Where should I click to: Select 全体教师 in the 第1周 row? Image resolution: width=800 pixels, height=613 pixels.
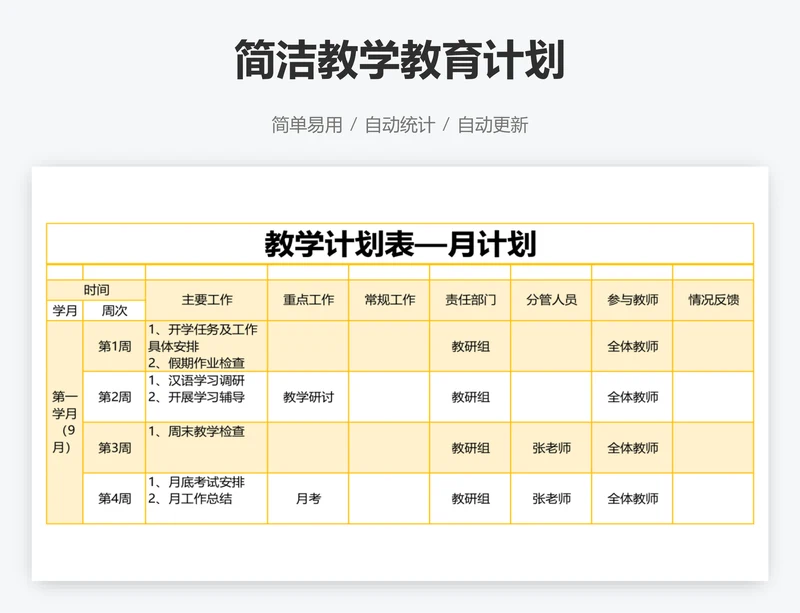[x=633, y=346]
